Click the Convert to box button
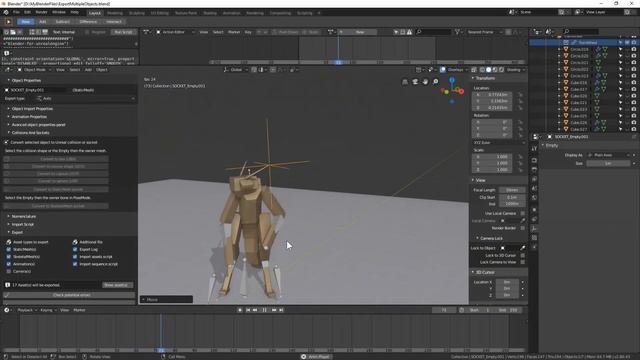 (56, 159)
